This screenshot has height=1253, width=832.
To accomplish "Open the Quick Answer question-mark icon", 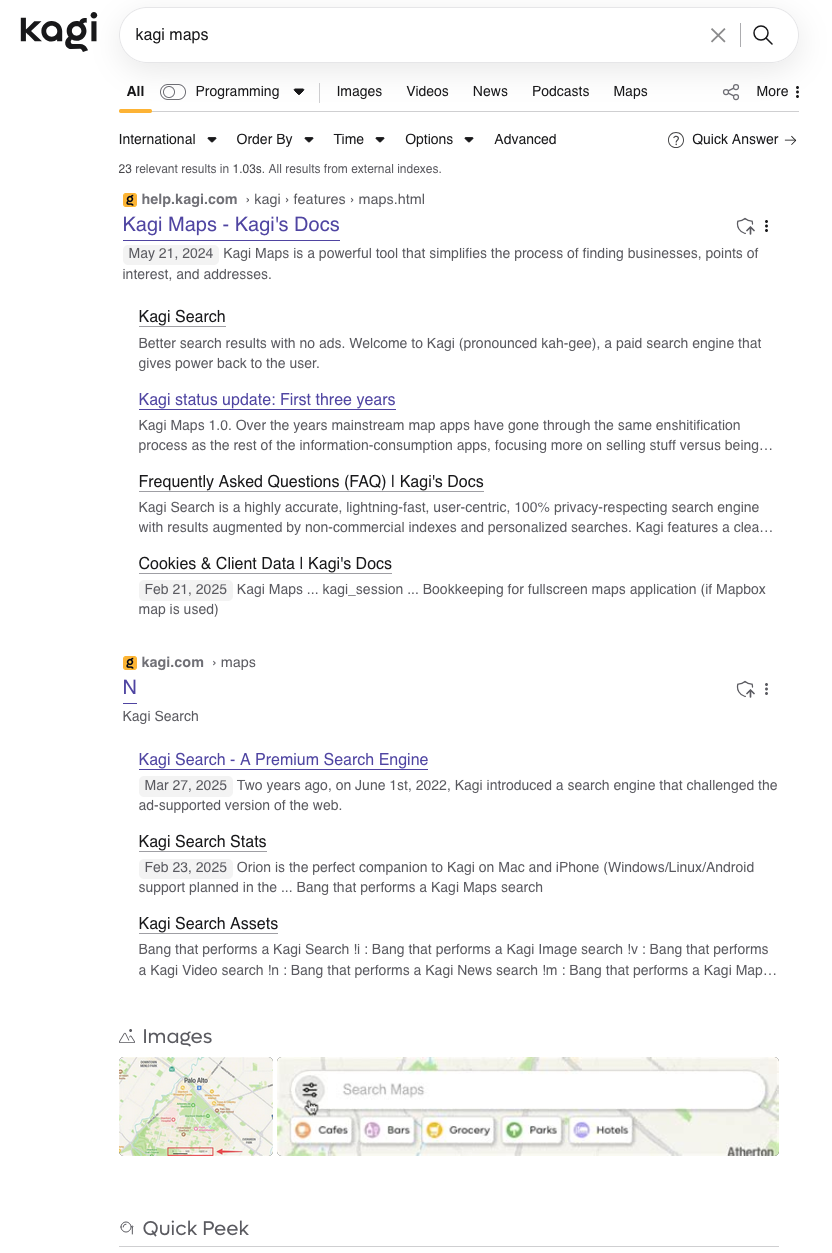I will point(676,140).
